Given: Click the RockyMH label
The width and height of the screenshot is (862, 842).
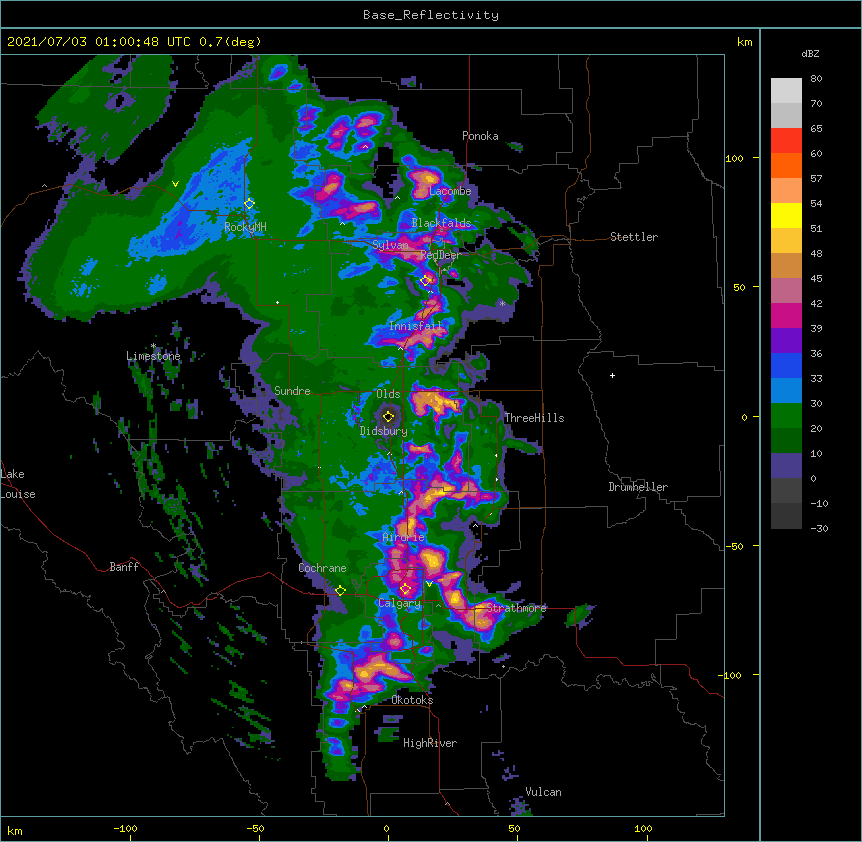Looking at the screenshot, I should click(x=245, y=227).
